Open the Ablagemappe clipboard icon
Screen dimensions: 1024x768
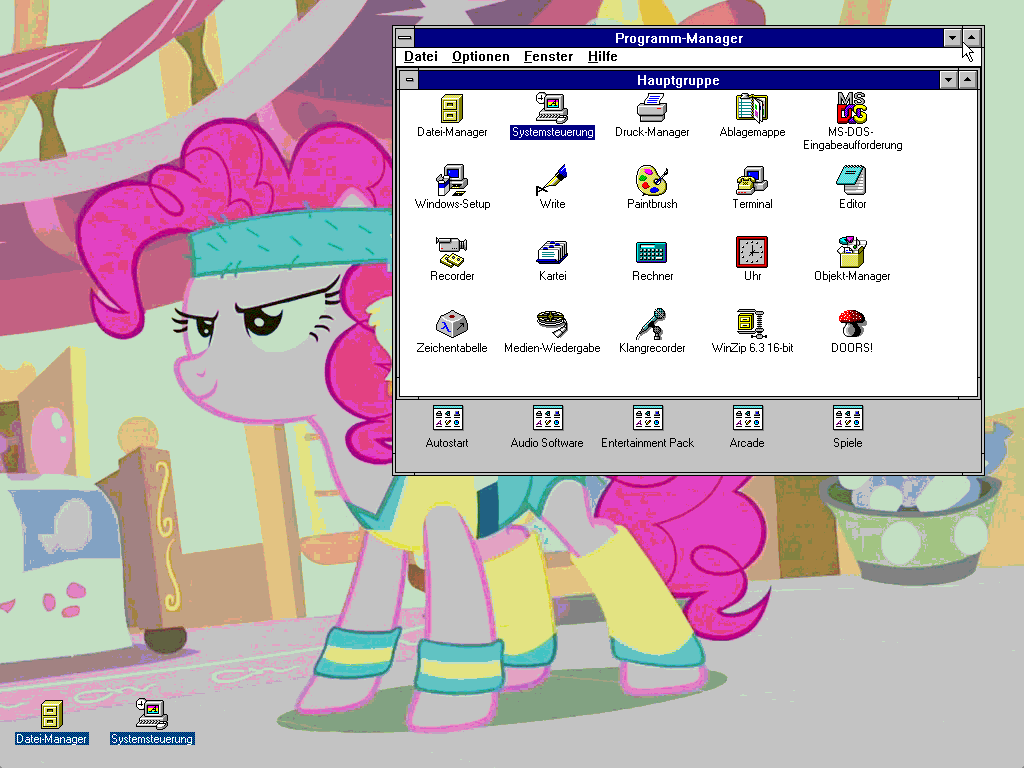click(752, 108)
